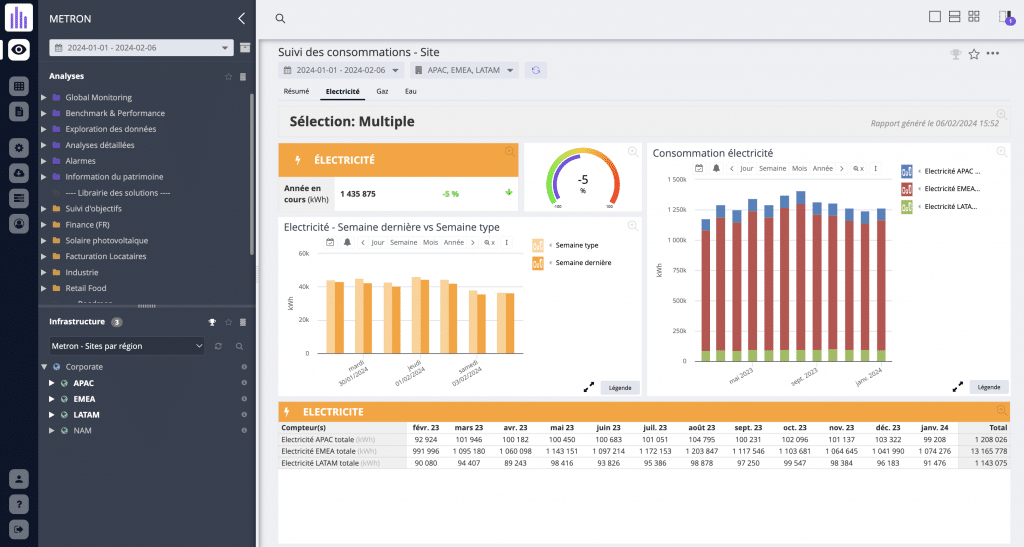Screen dimensions: 1024x547
Task: Toggle the APAC info dot selector
Action: click(244, 383)
